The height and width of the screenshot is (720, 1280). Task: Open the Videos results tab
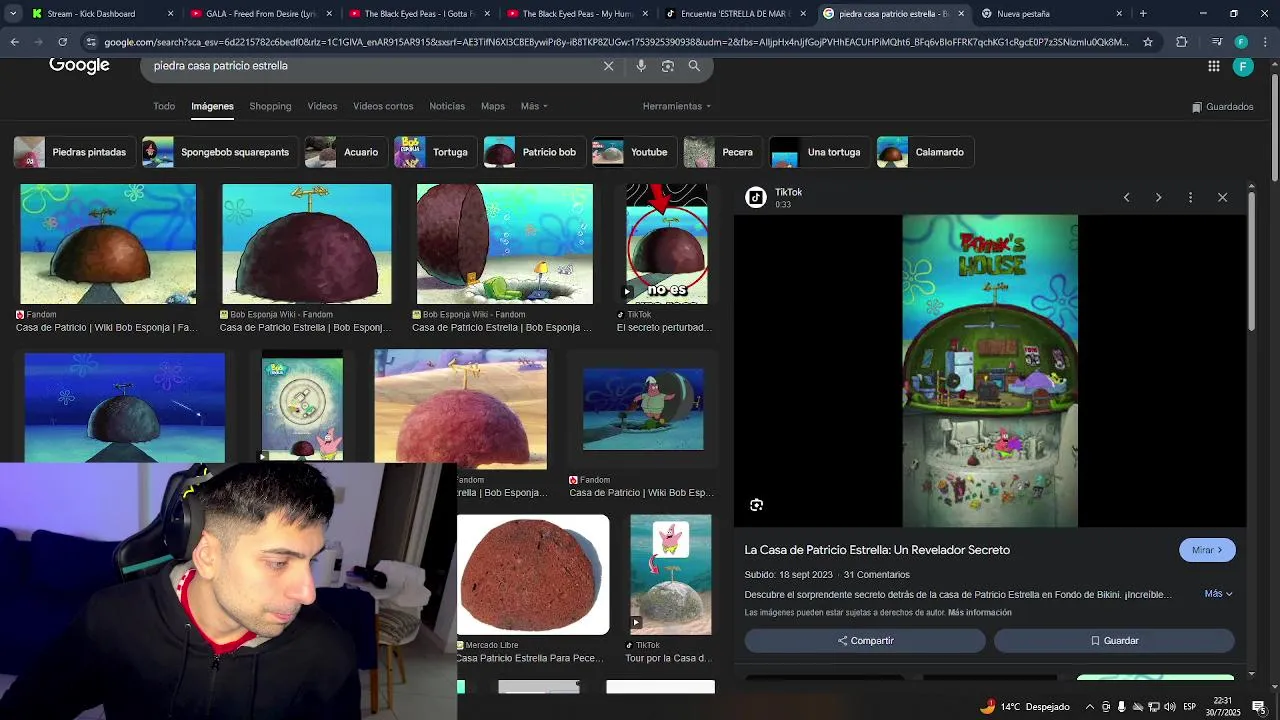pyautogui.click(x=322, y=106)
